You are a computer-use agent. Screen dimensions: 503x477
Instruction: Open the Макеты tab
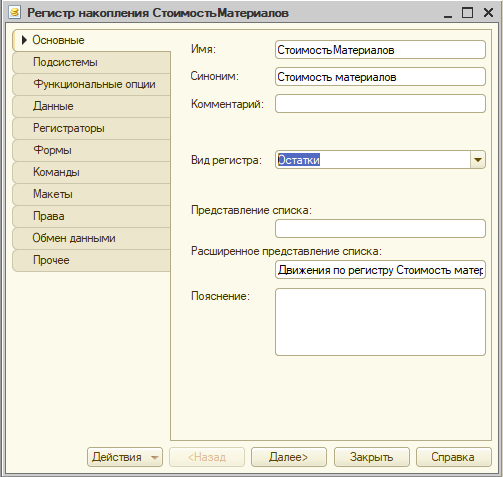(91, 194)
